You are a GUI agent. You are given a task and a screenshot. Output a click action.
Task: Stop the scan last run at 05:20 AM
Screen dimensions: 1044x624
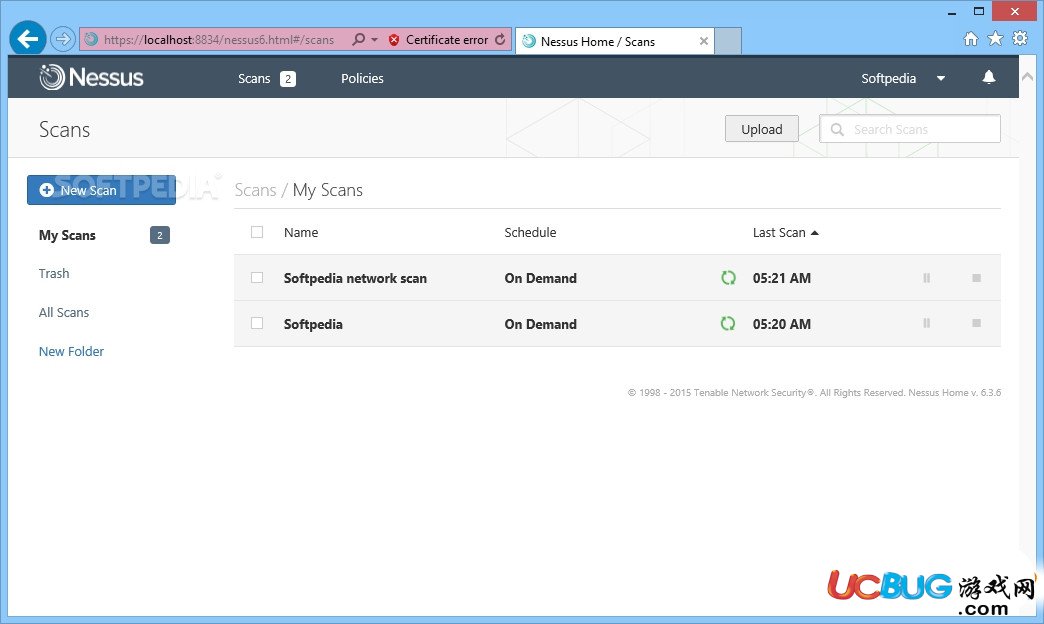tap(976, 324)
